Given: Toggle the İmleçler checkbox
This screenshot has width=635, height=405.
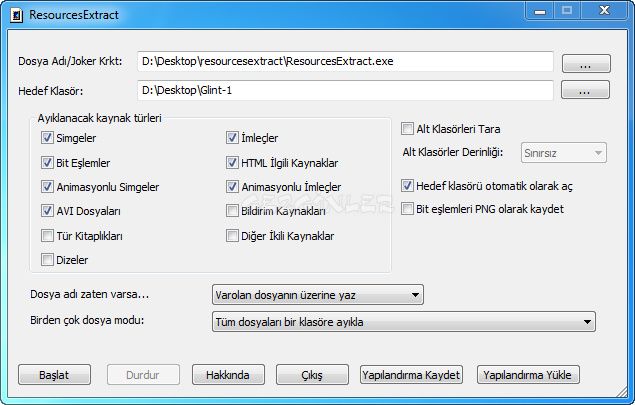Looking at the screenshot, I should pos(232,138).
